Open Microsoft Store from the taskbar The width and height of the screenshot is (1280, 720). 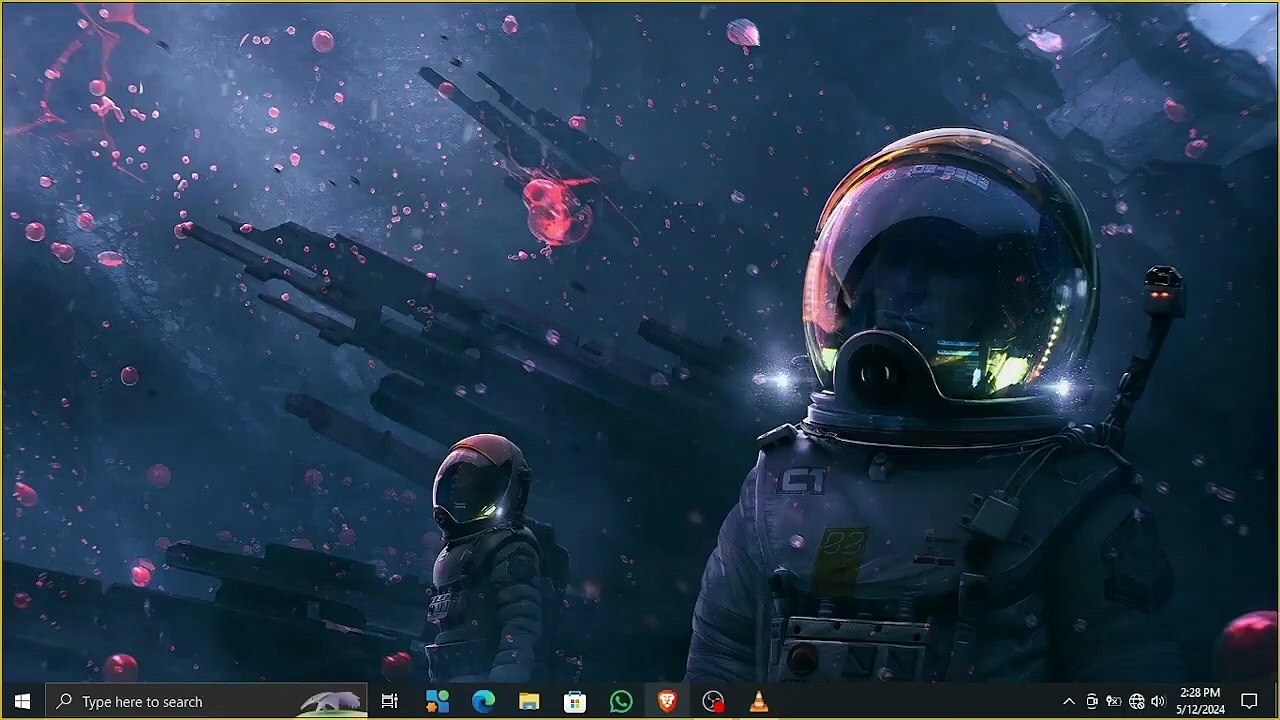[x=575, y=701]
